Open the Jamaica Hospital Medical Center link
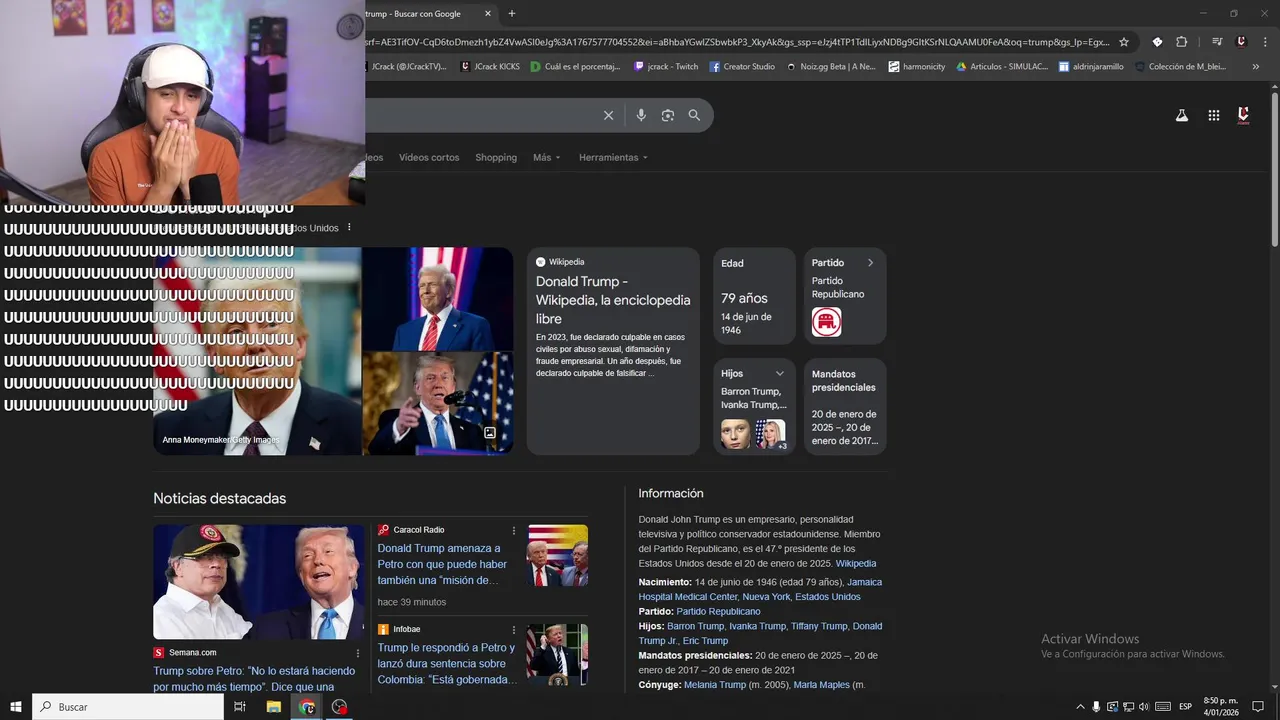 coord(760,589)
